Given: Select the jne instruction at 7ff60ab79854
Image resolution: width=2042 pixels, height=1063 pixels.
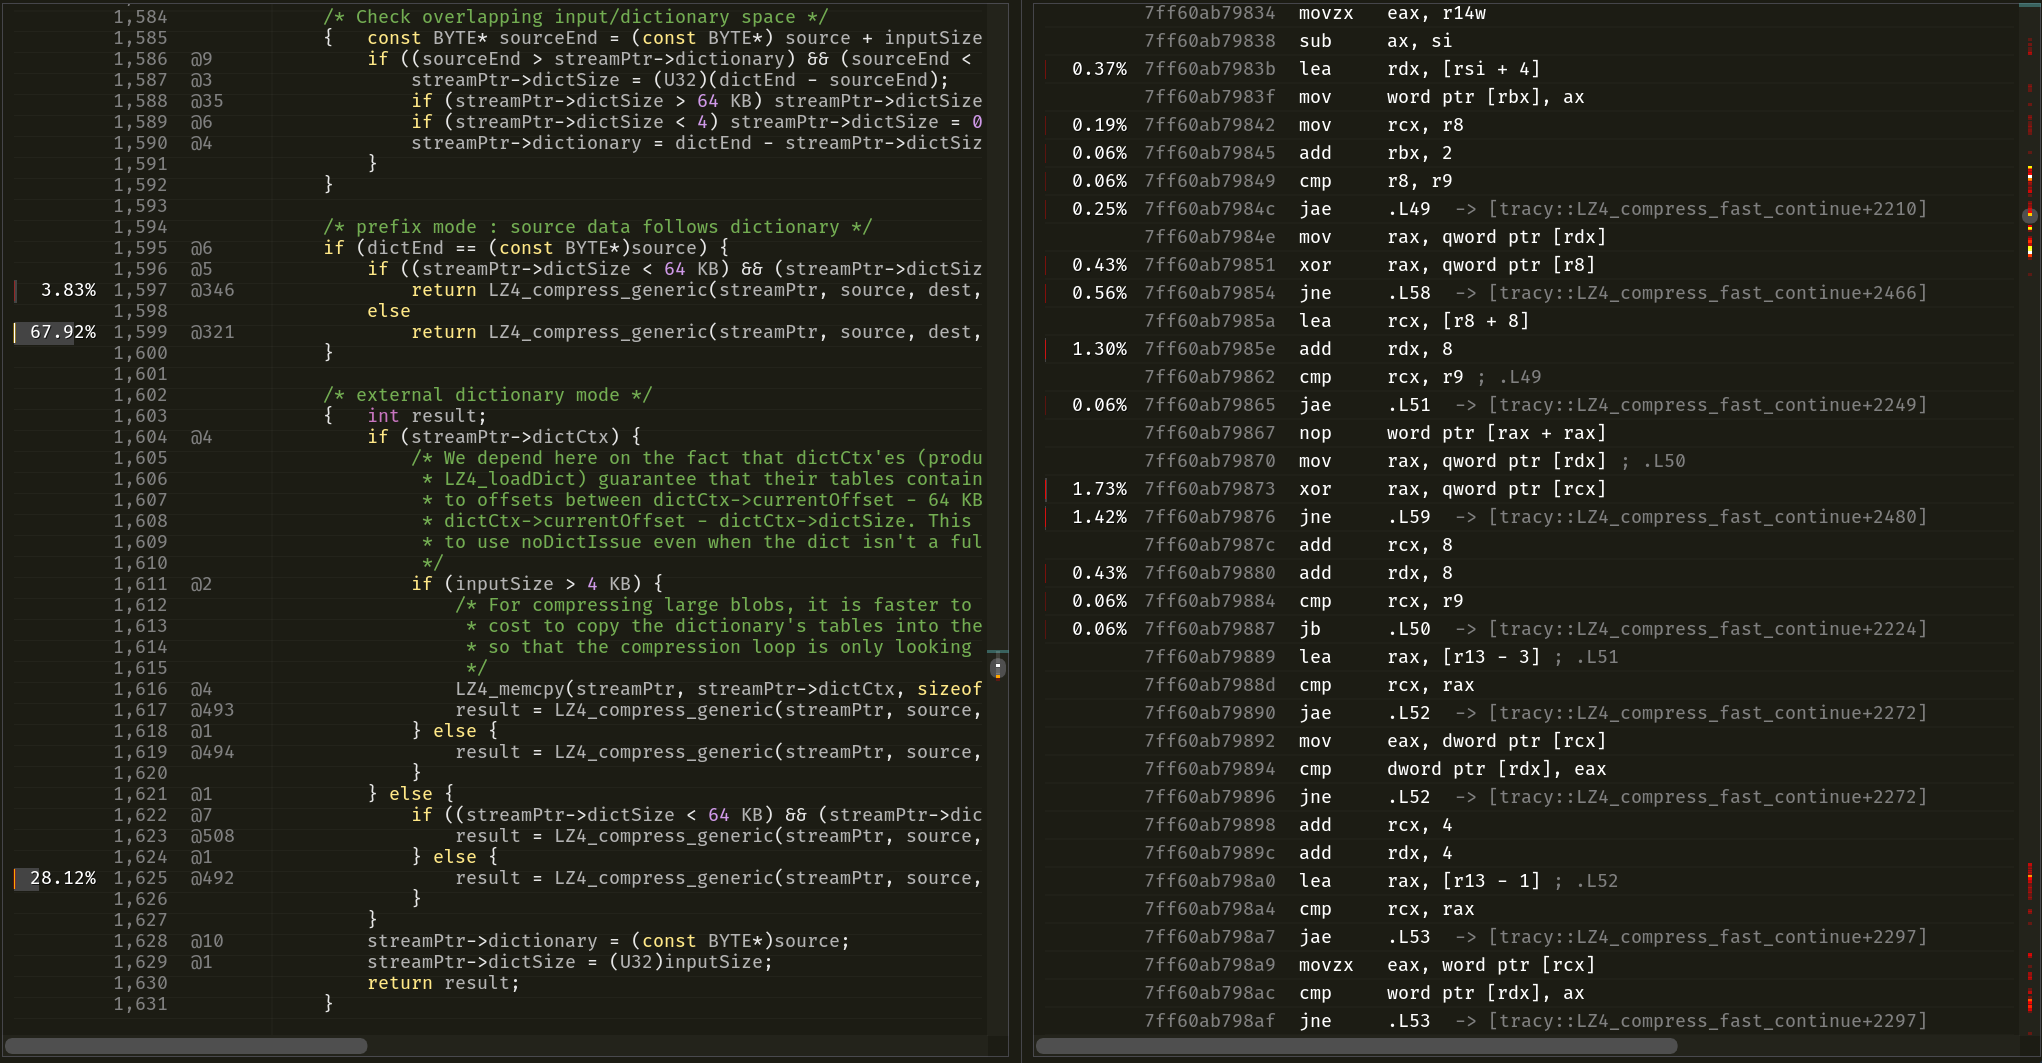Looking at the screenshot, I should tap(1316, 292).
